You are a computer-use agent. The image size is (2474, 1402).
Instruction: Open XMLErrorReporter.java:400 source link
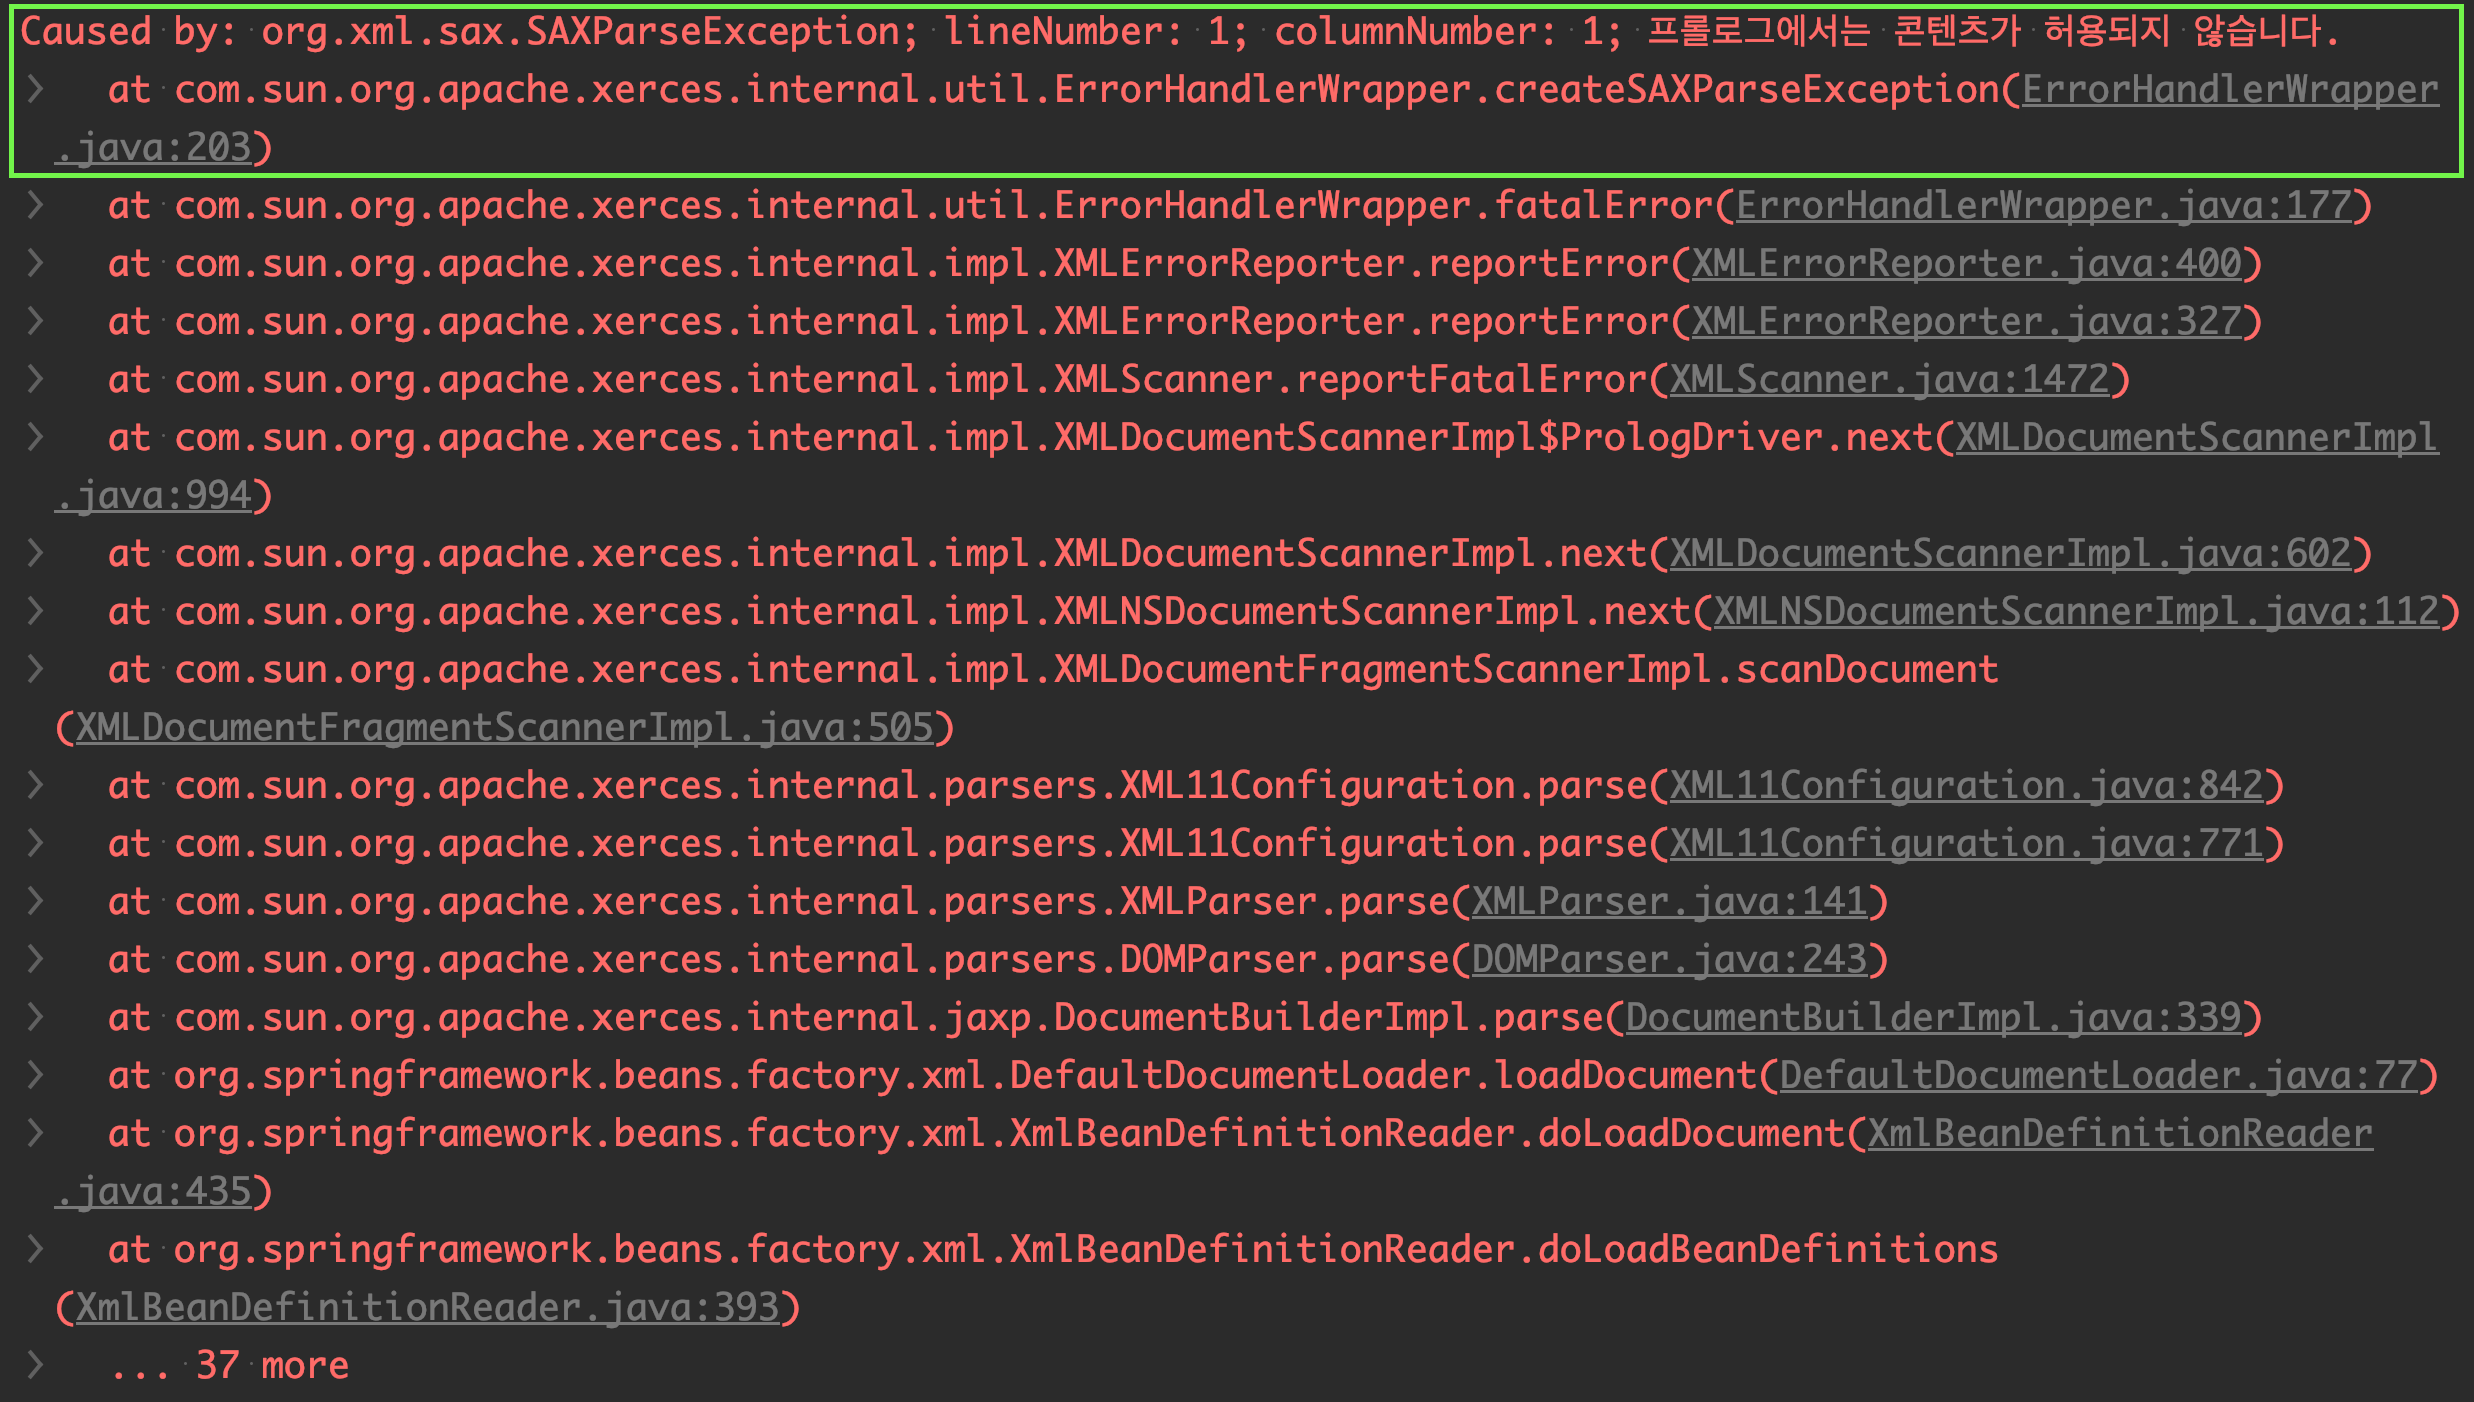1966,264
